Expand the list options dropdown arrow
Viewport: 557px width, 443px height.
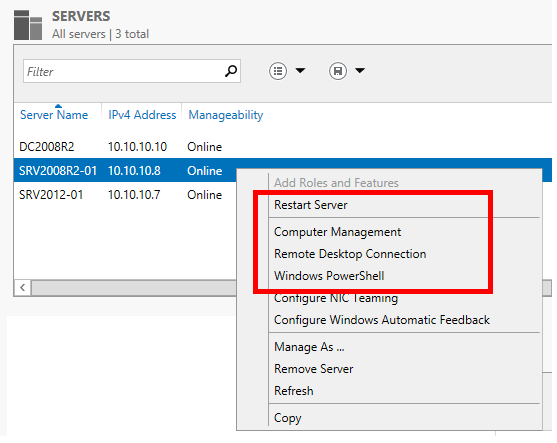tap(300, 71)
